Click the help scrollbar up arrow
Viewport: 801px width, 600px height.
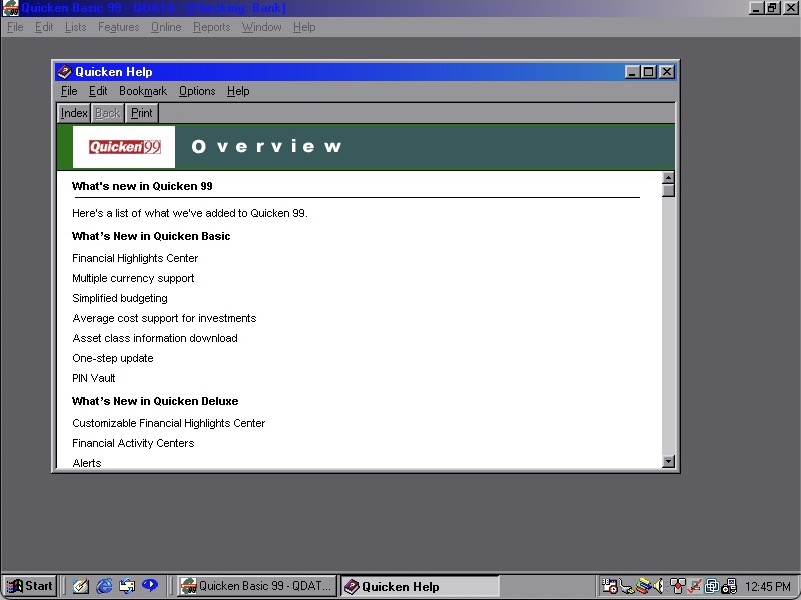pos(668,178)
